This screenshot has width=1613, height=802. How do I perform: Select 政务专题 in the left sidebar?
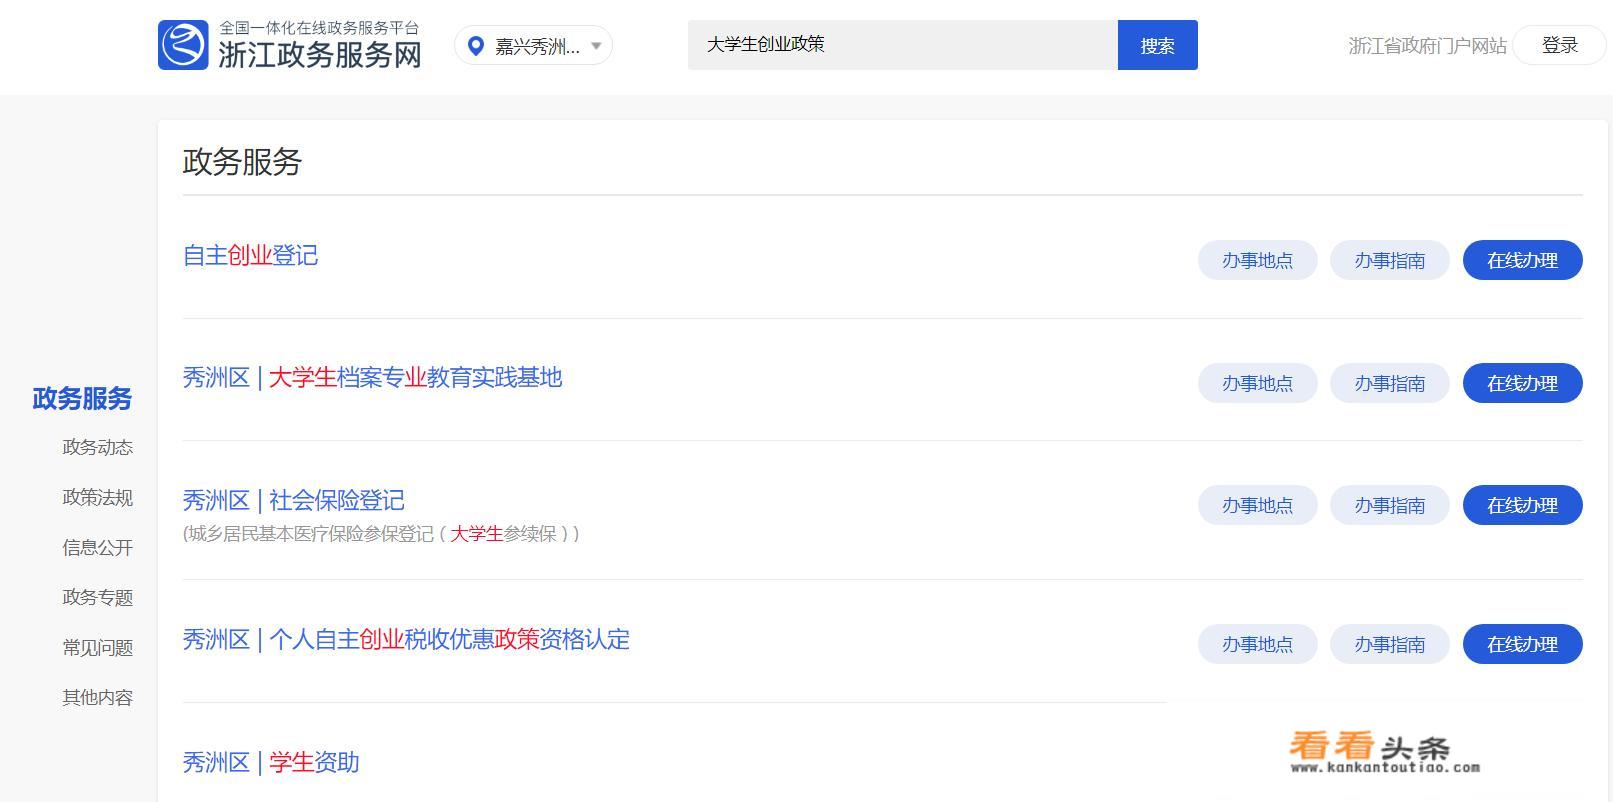point(97,598)
